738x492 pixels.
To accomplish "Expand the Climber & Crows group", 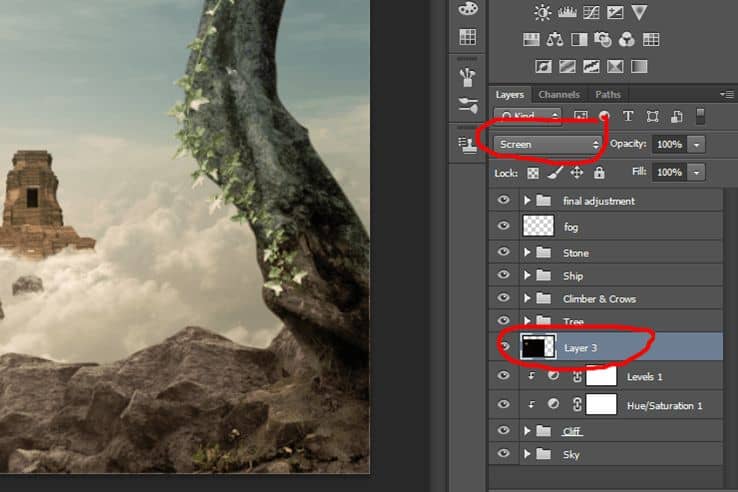I will 527,298.
